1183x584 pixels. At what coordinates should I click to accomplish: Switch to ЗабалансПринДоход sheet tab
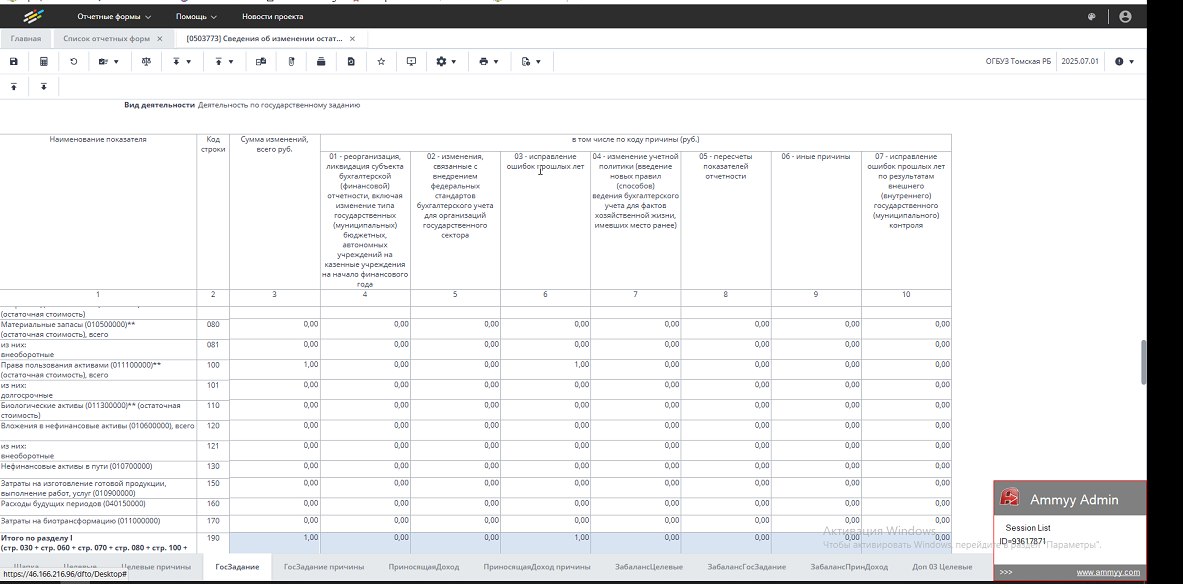point(849,567)
